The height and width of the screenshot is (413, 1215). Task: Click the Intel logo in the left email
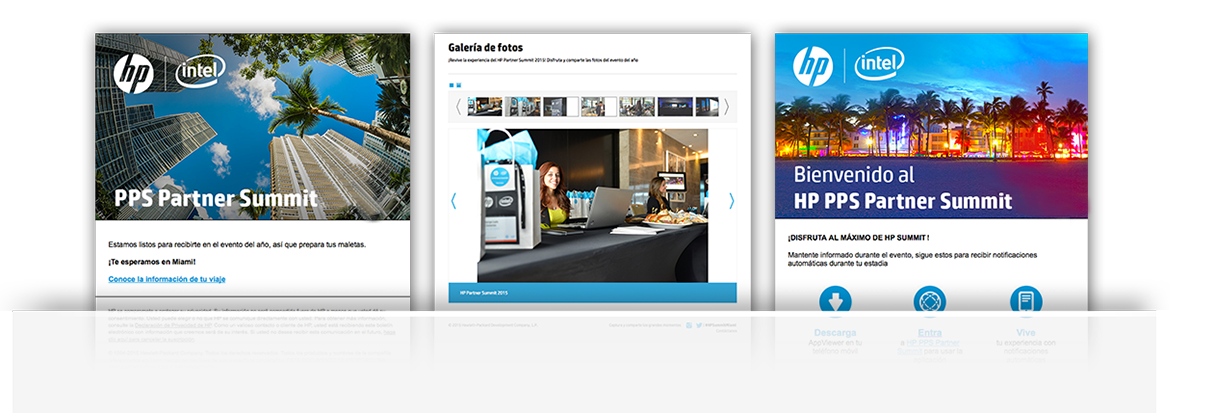click(x=200, y=70)
